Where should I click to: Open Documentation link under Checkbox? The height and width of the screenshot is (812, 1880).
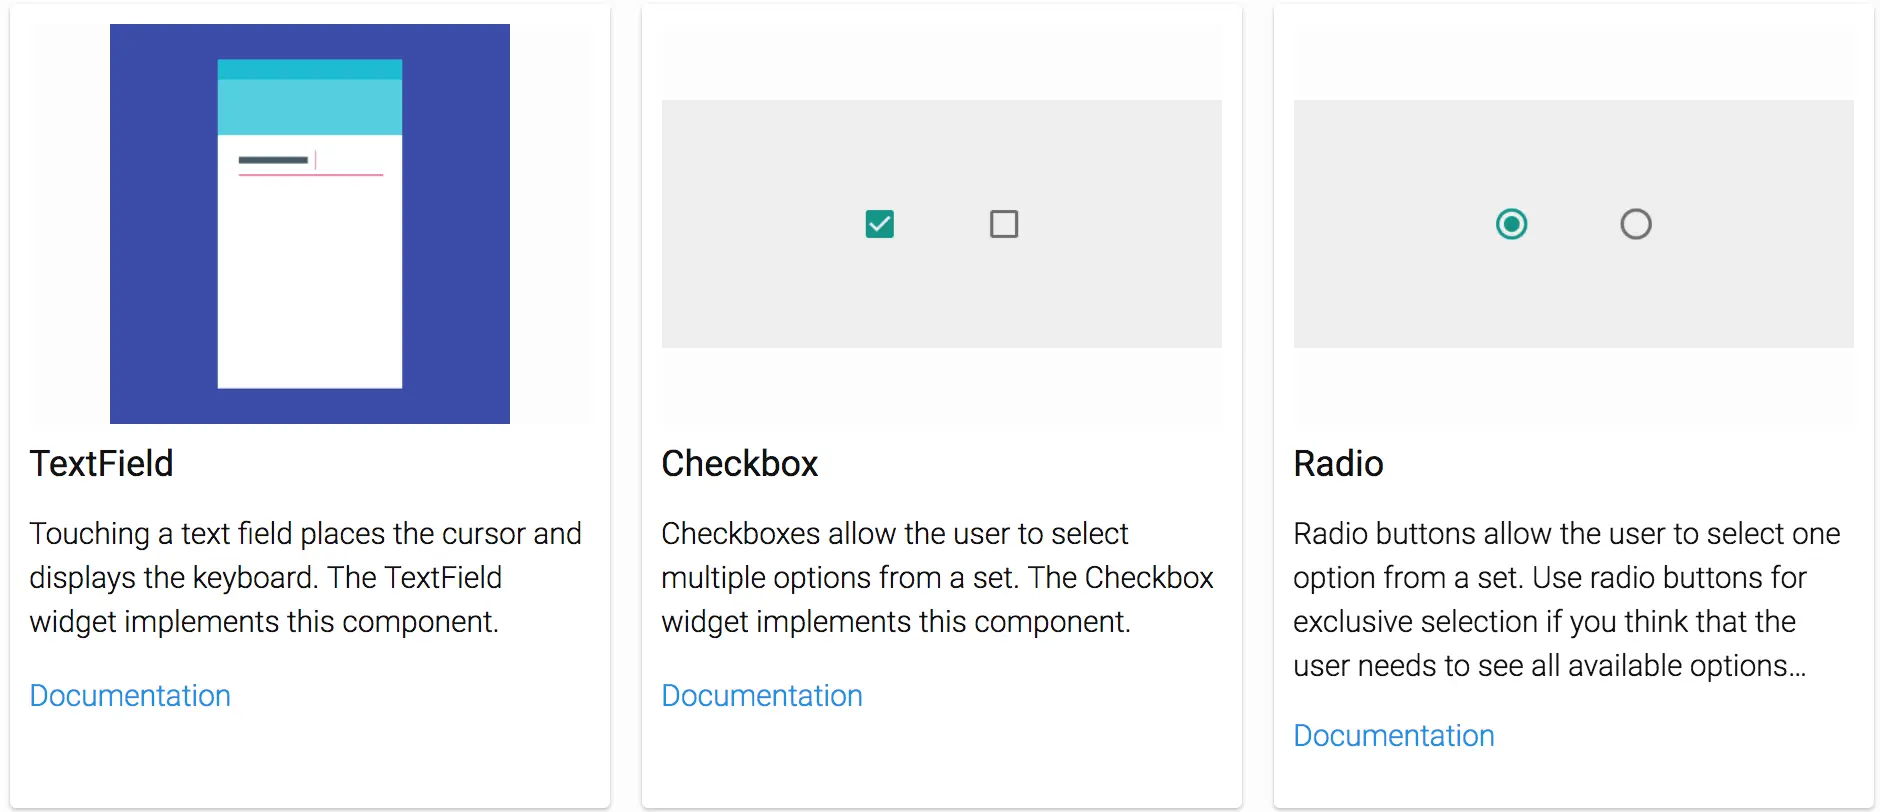point(762,695)
